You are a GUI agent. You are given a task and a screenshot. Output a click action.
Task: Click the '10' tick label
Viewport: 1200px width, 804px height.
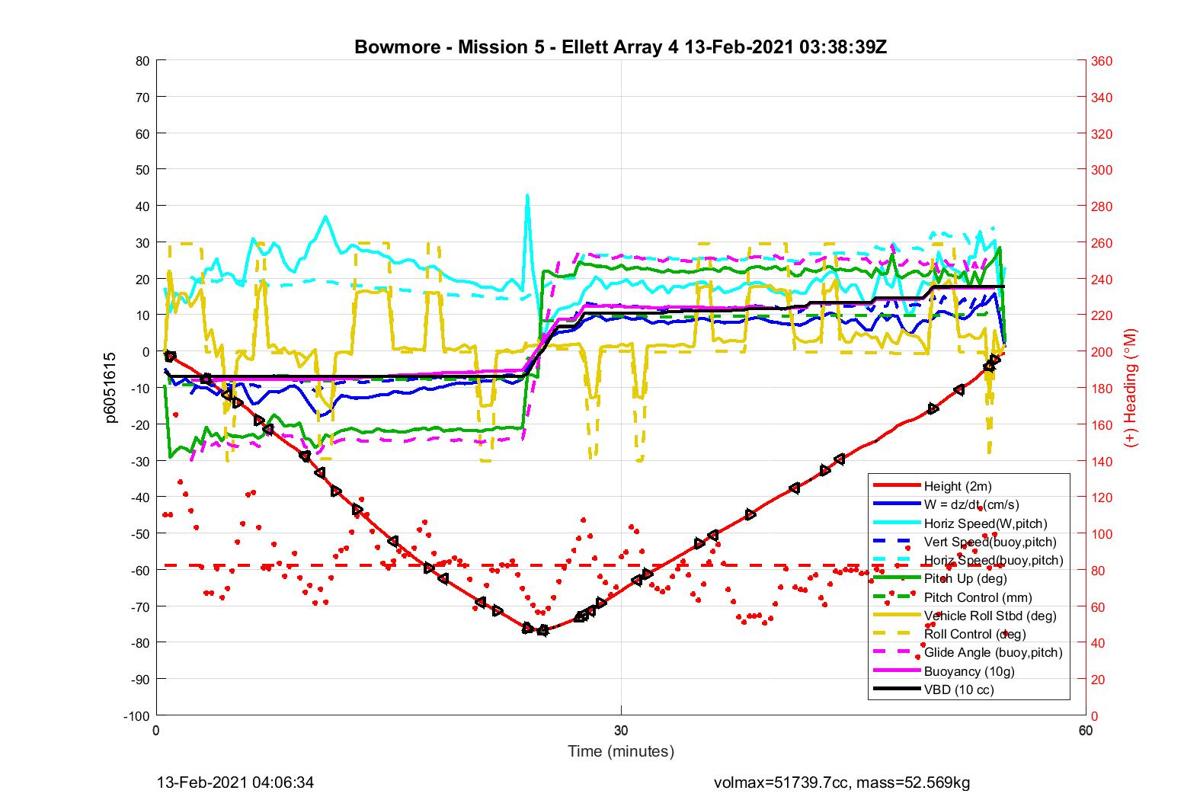pyautogui.click(x=143, y=316)
